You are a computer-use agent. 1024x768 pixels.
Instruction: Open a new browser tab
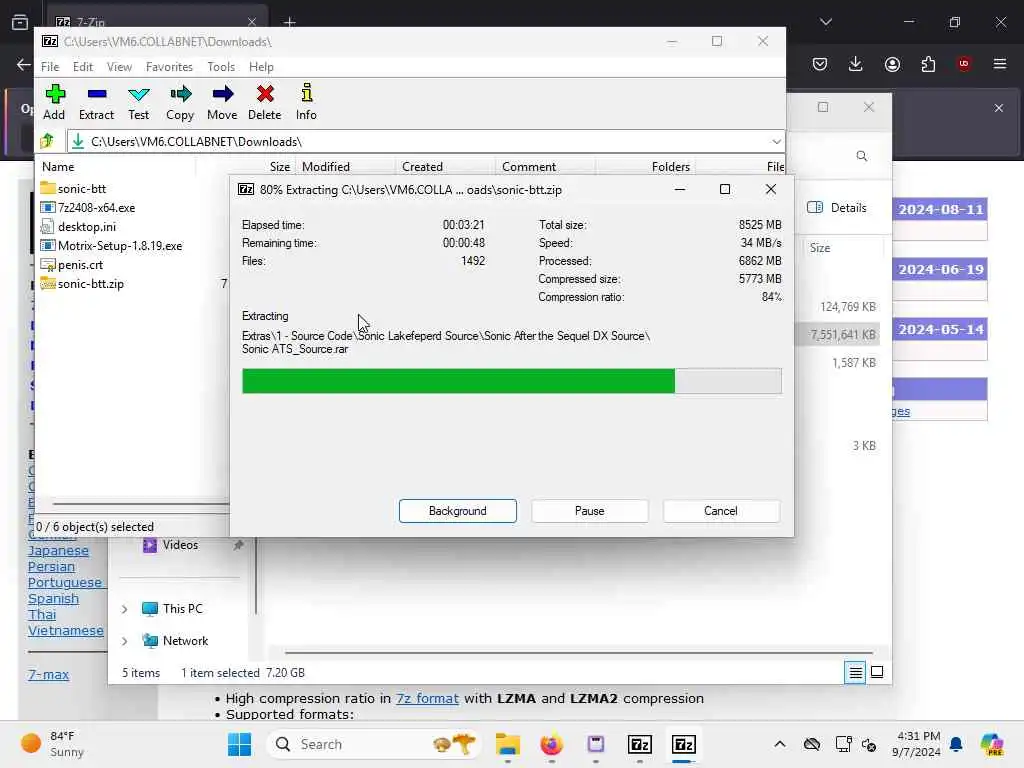(x=289, y=22)
